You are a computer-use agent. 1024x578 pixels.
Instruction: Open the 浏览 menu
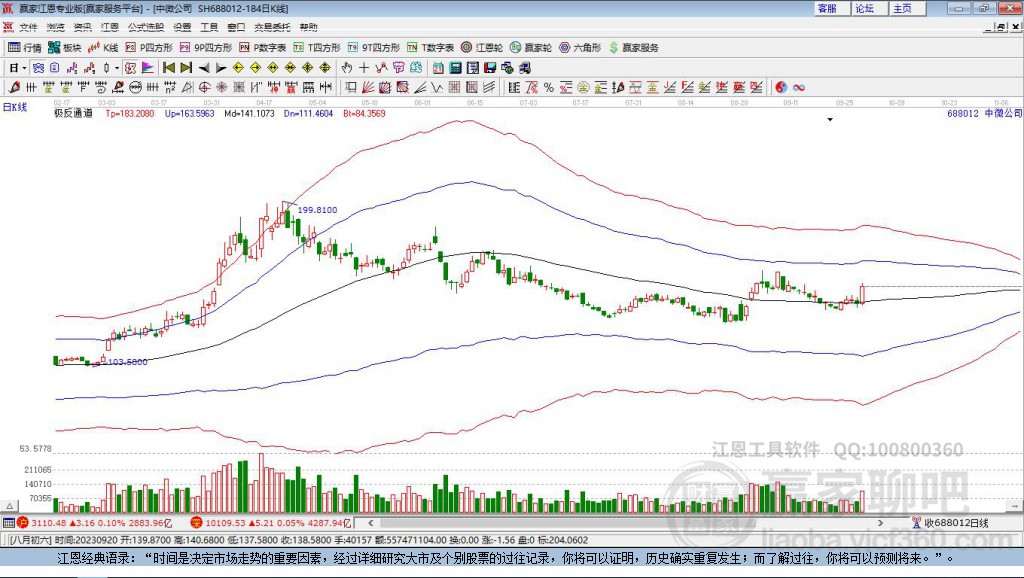(x=56, y=27)
